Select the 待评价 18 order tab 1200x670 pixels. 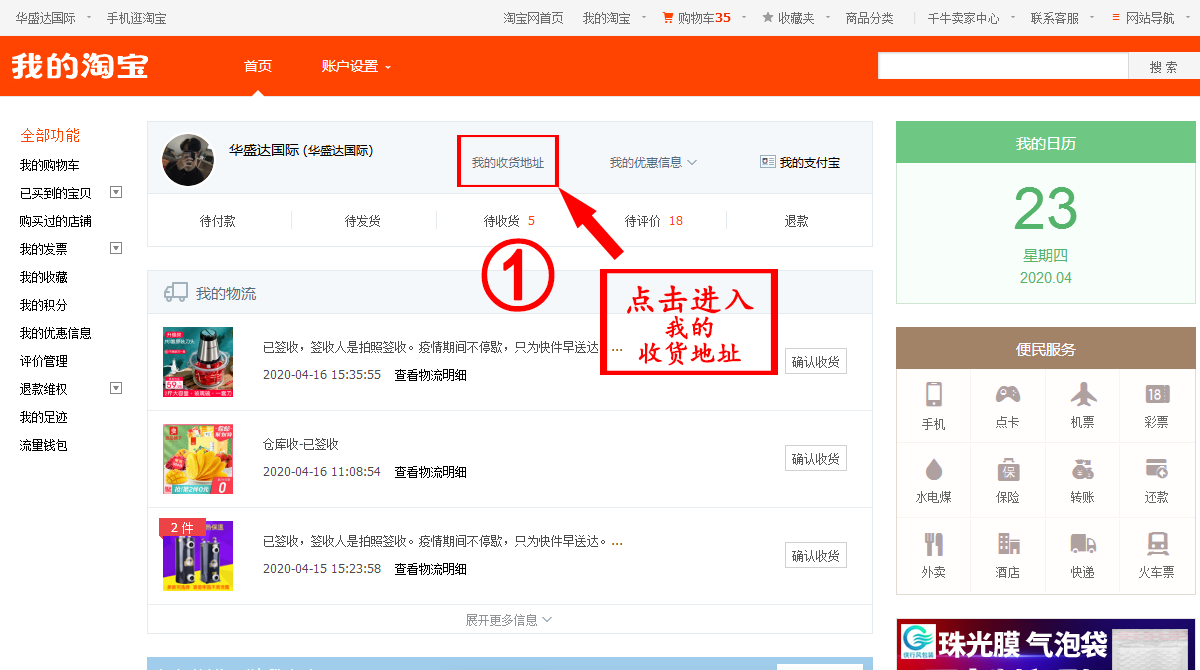tap(654, 221)
